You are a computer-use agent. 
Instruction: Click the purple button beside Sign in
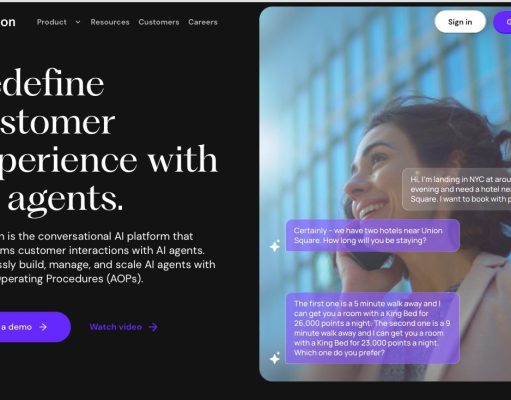502,22
